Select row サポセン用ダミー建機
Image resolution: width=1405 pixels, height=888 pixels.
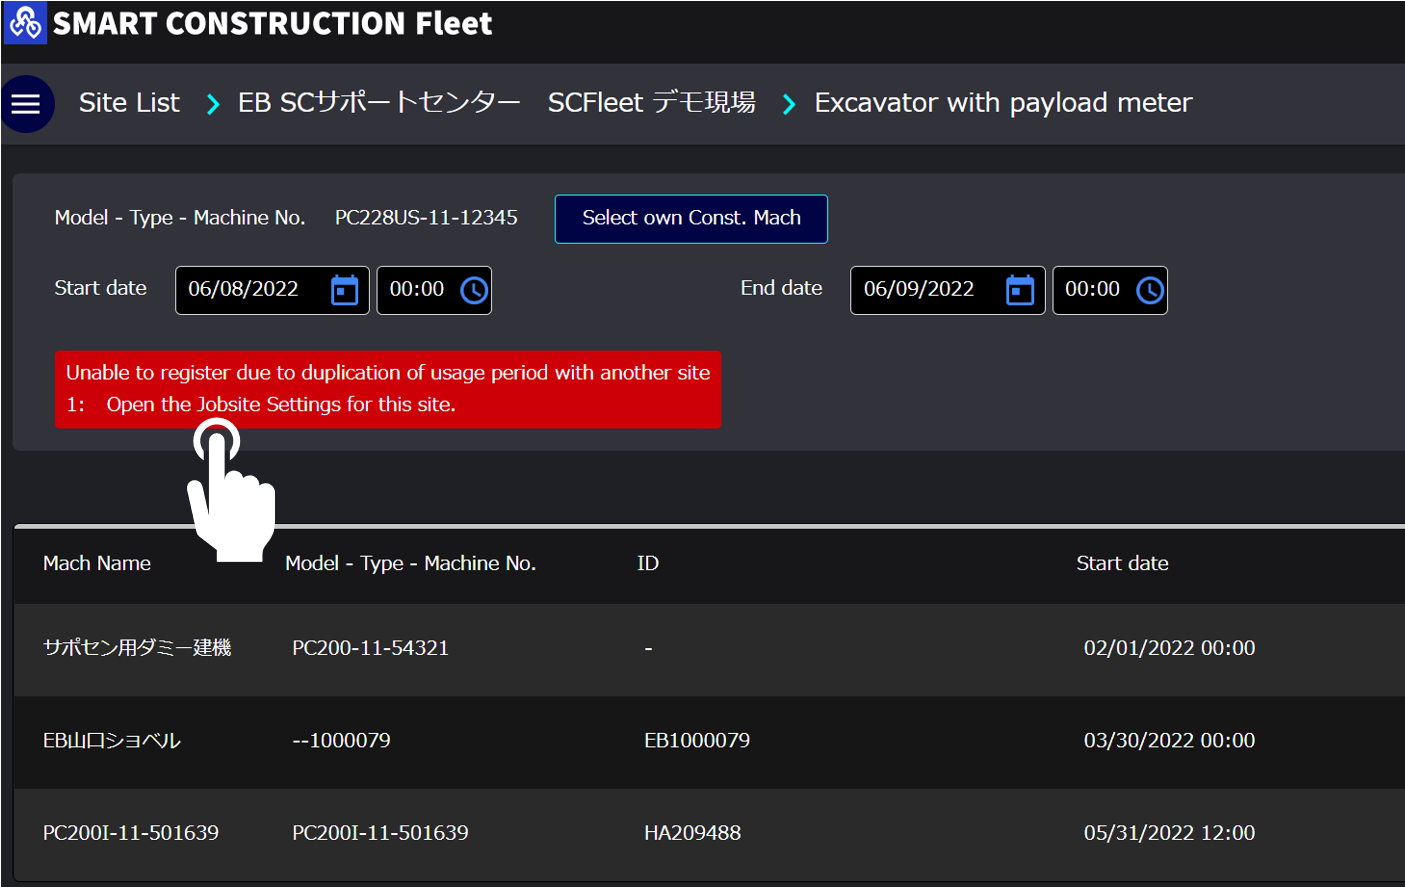[709, 648]
